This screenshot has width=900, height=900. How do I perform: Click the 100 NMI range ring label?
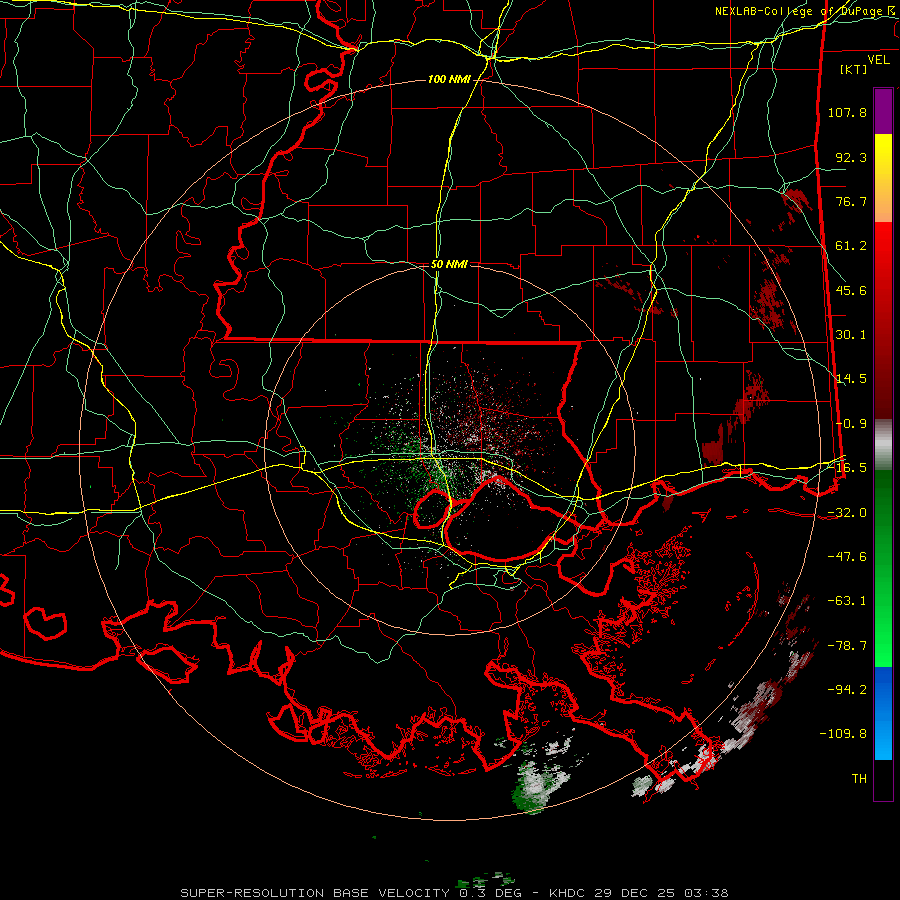coord(449,79)
